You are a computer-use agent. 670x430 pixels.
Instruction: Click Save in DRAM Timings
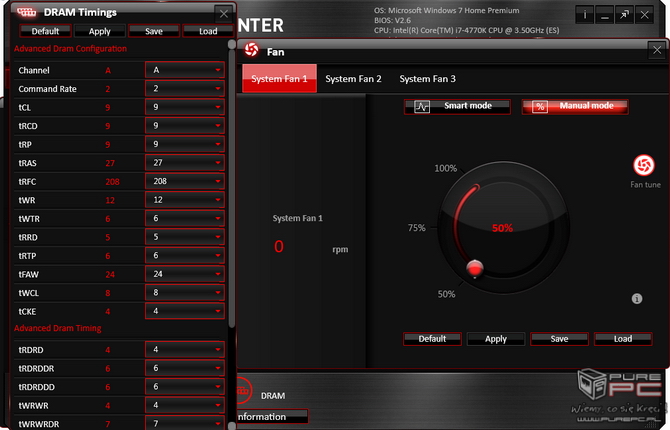click(154, 31)
